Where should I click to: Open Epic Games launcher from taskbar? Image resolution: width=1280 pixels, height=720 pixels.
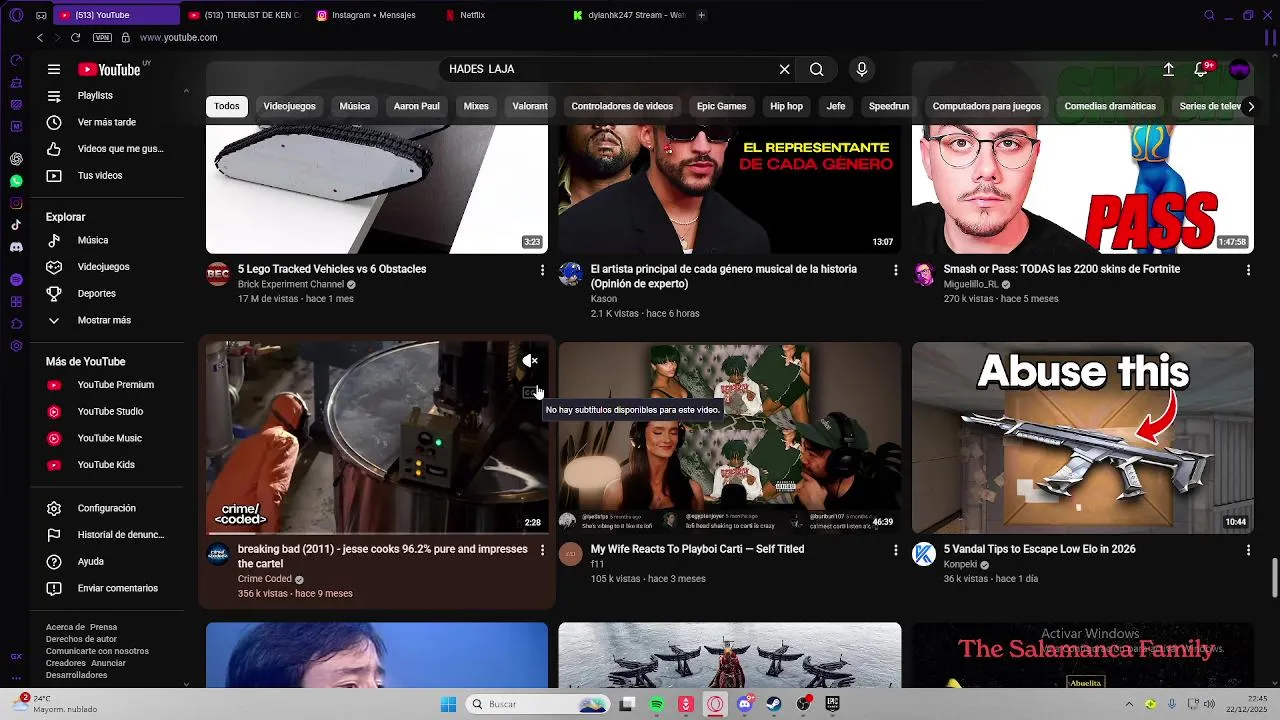click(x=832, y=704)
